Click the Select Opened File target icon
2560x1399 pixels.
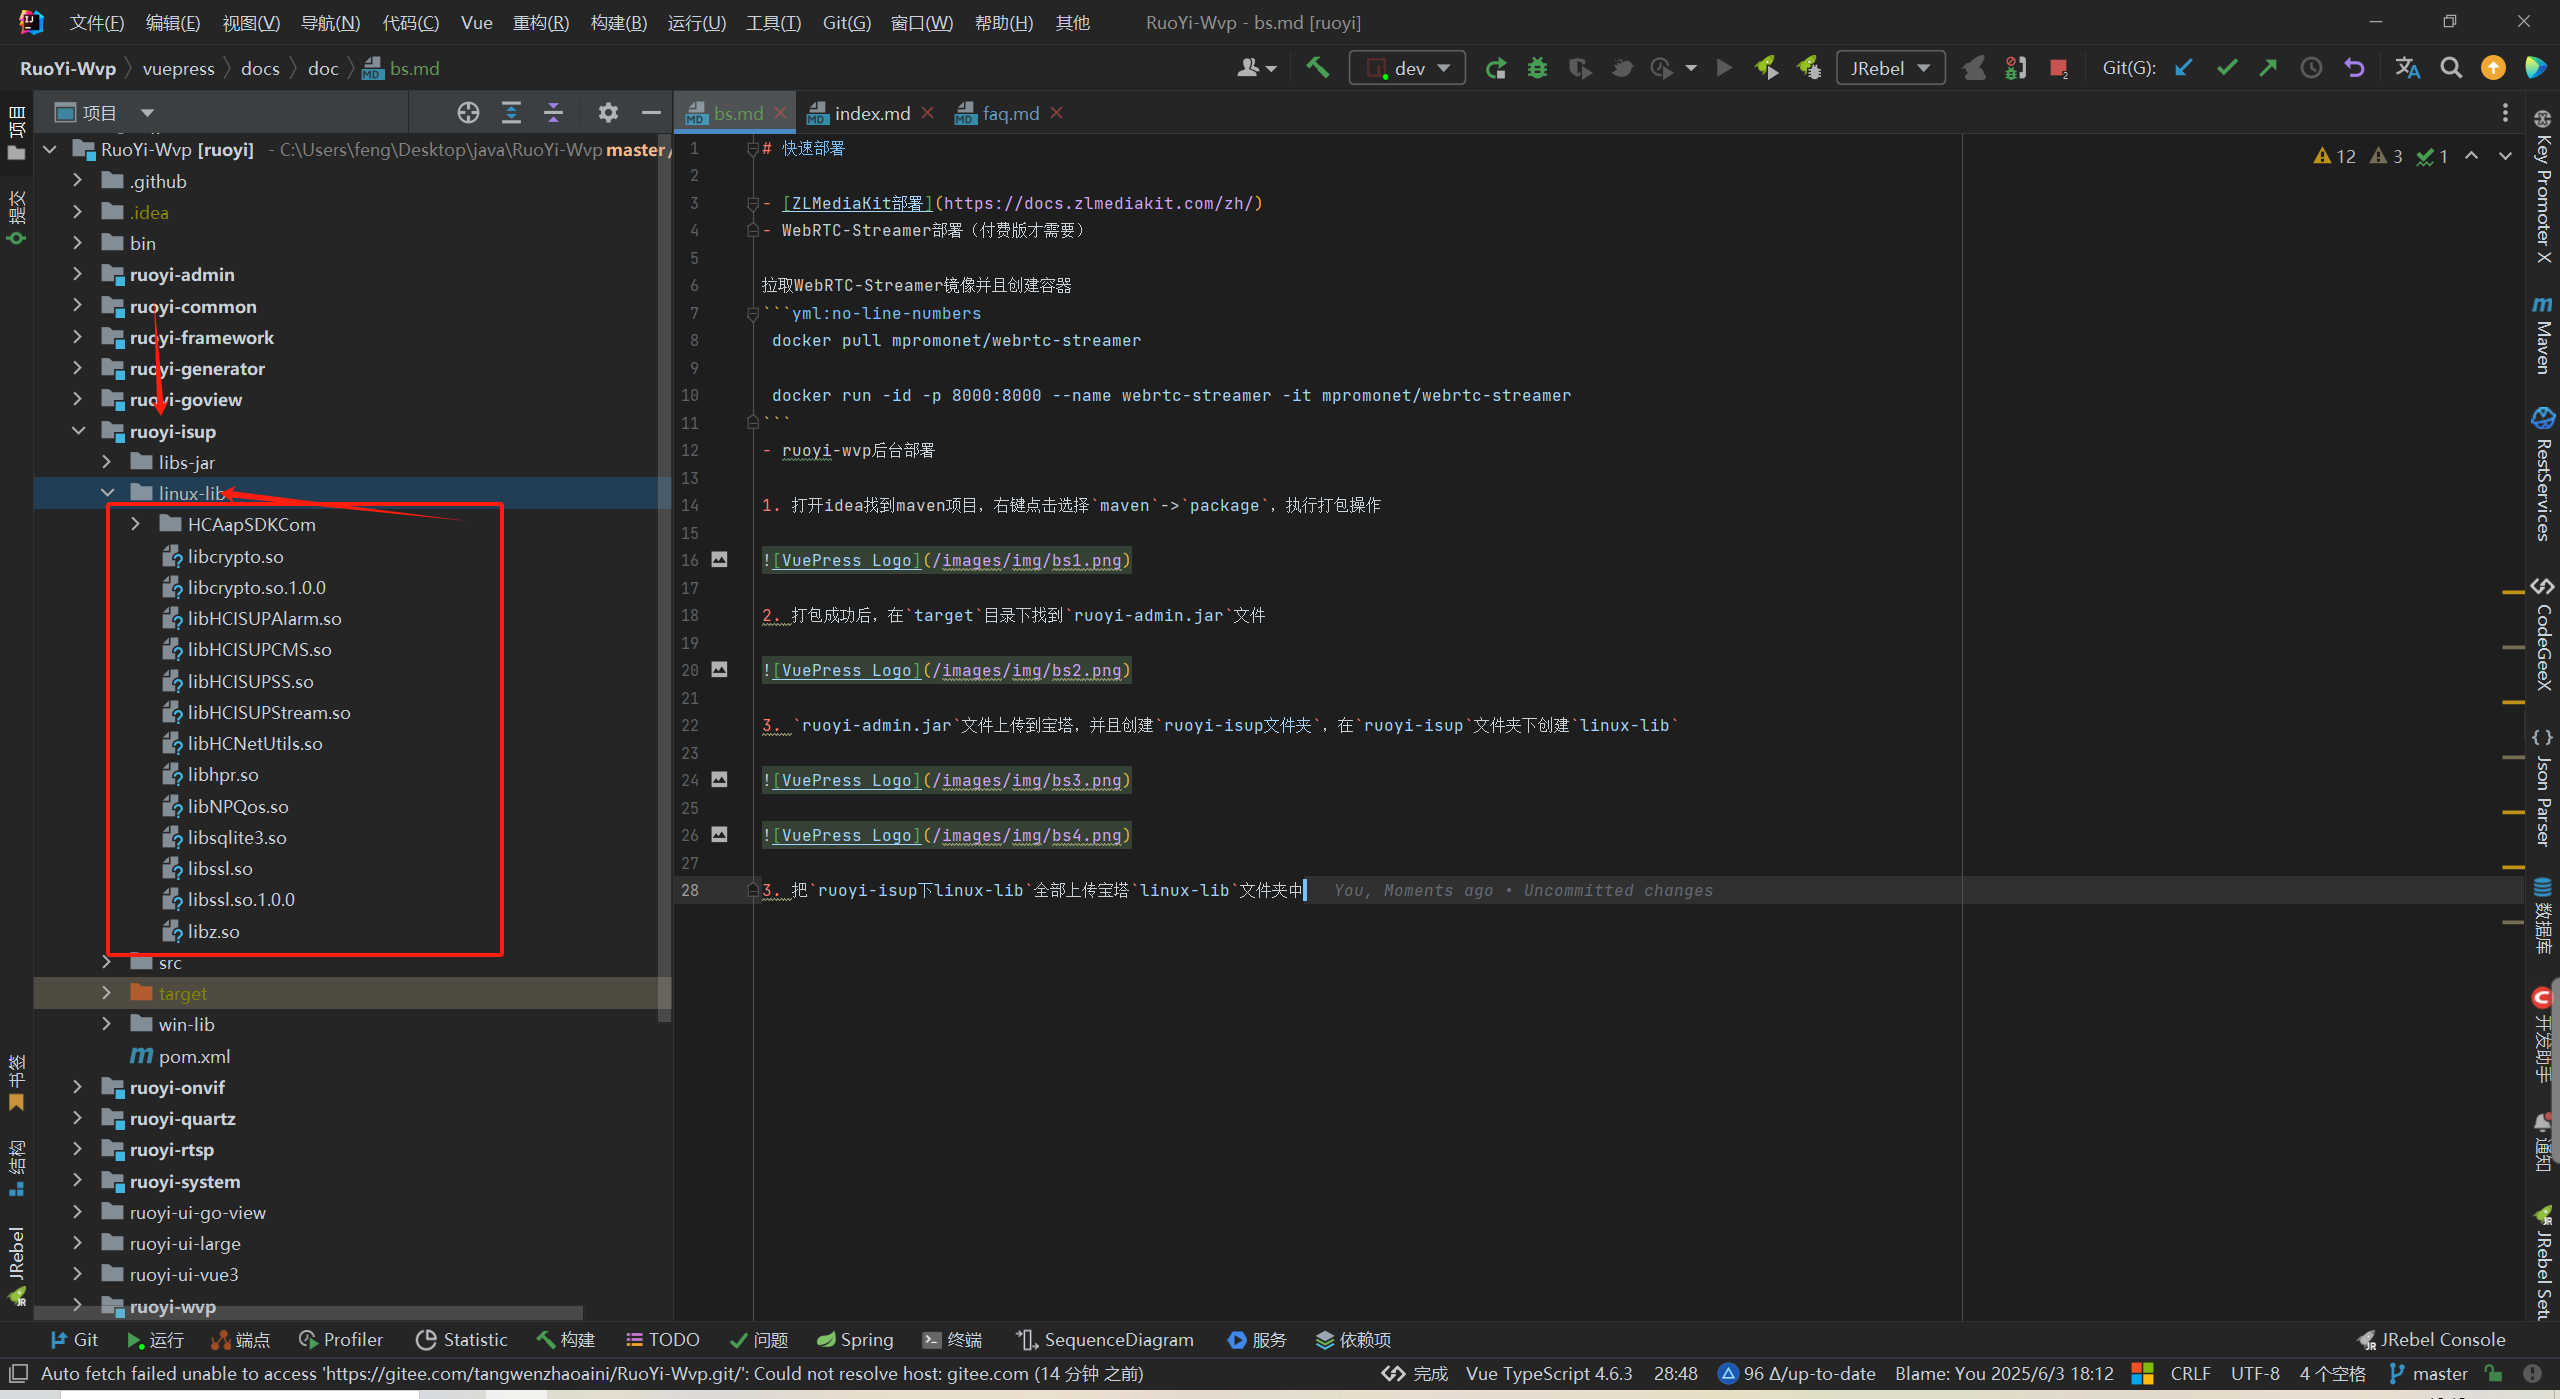pyautogui.click(x=468, y=112)
